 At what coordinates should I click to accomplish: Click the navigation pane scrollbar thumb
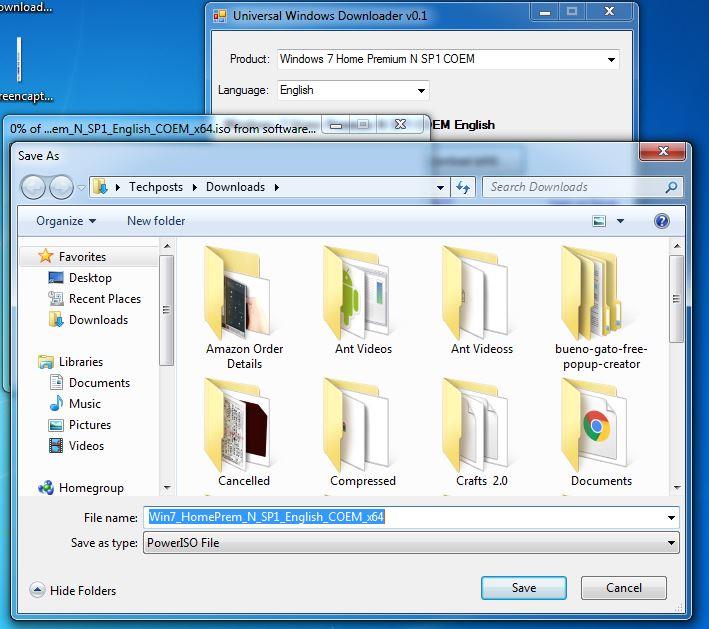[x=166, y=310]
